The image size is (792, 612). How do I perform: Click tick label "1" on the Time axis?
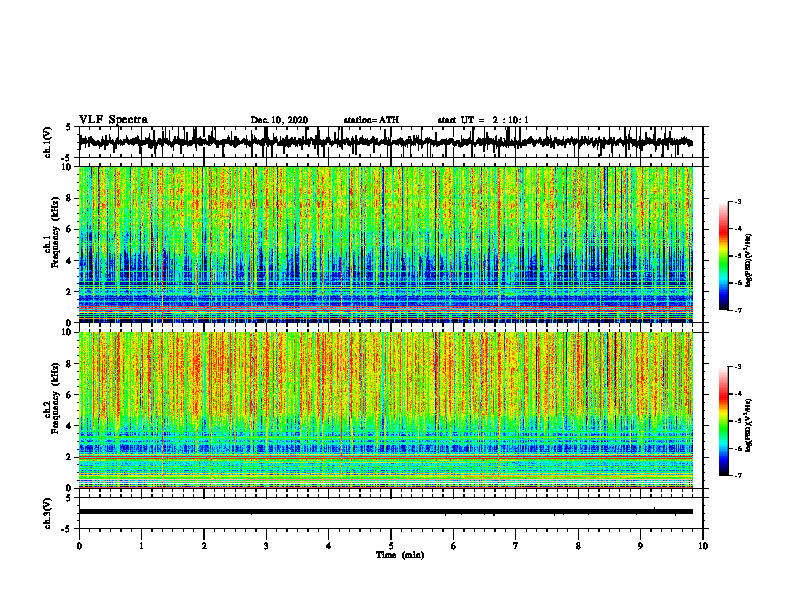click(141, 546)
